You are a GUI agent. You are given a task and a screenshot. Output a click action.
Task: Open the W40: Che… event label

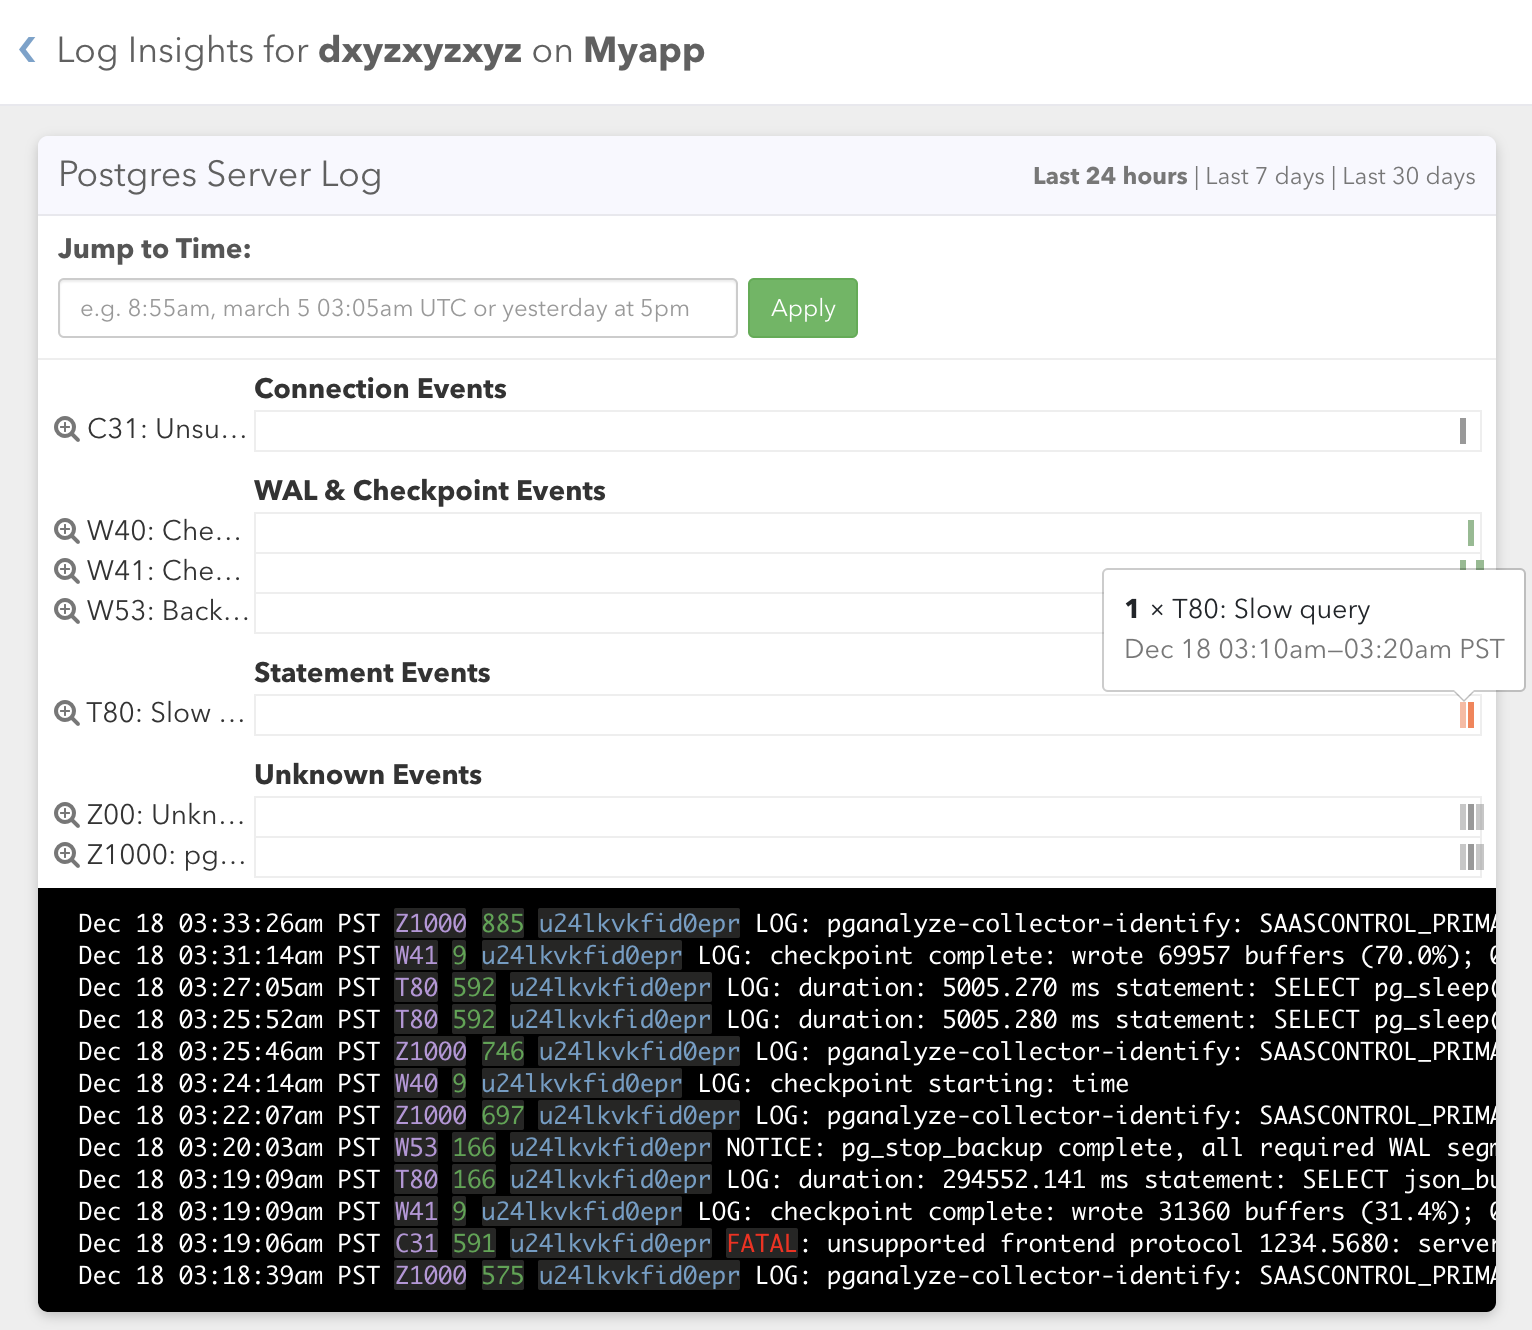tap(165, 531)
